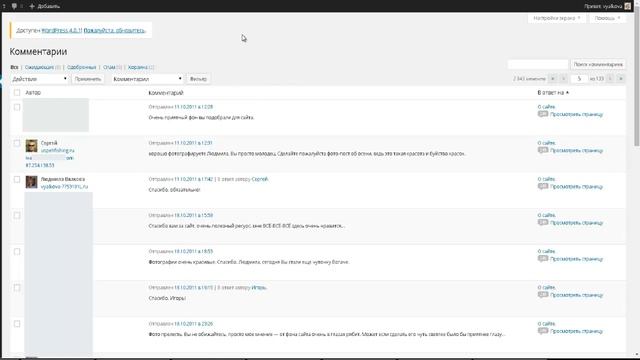Viewport: 640px width, 360px height.
Task: Click the Комментарий column header
Action: [166, 93]
